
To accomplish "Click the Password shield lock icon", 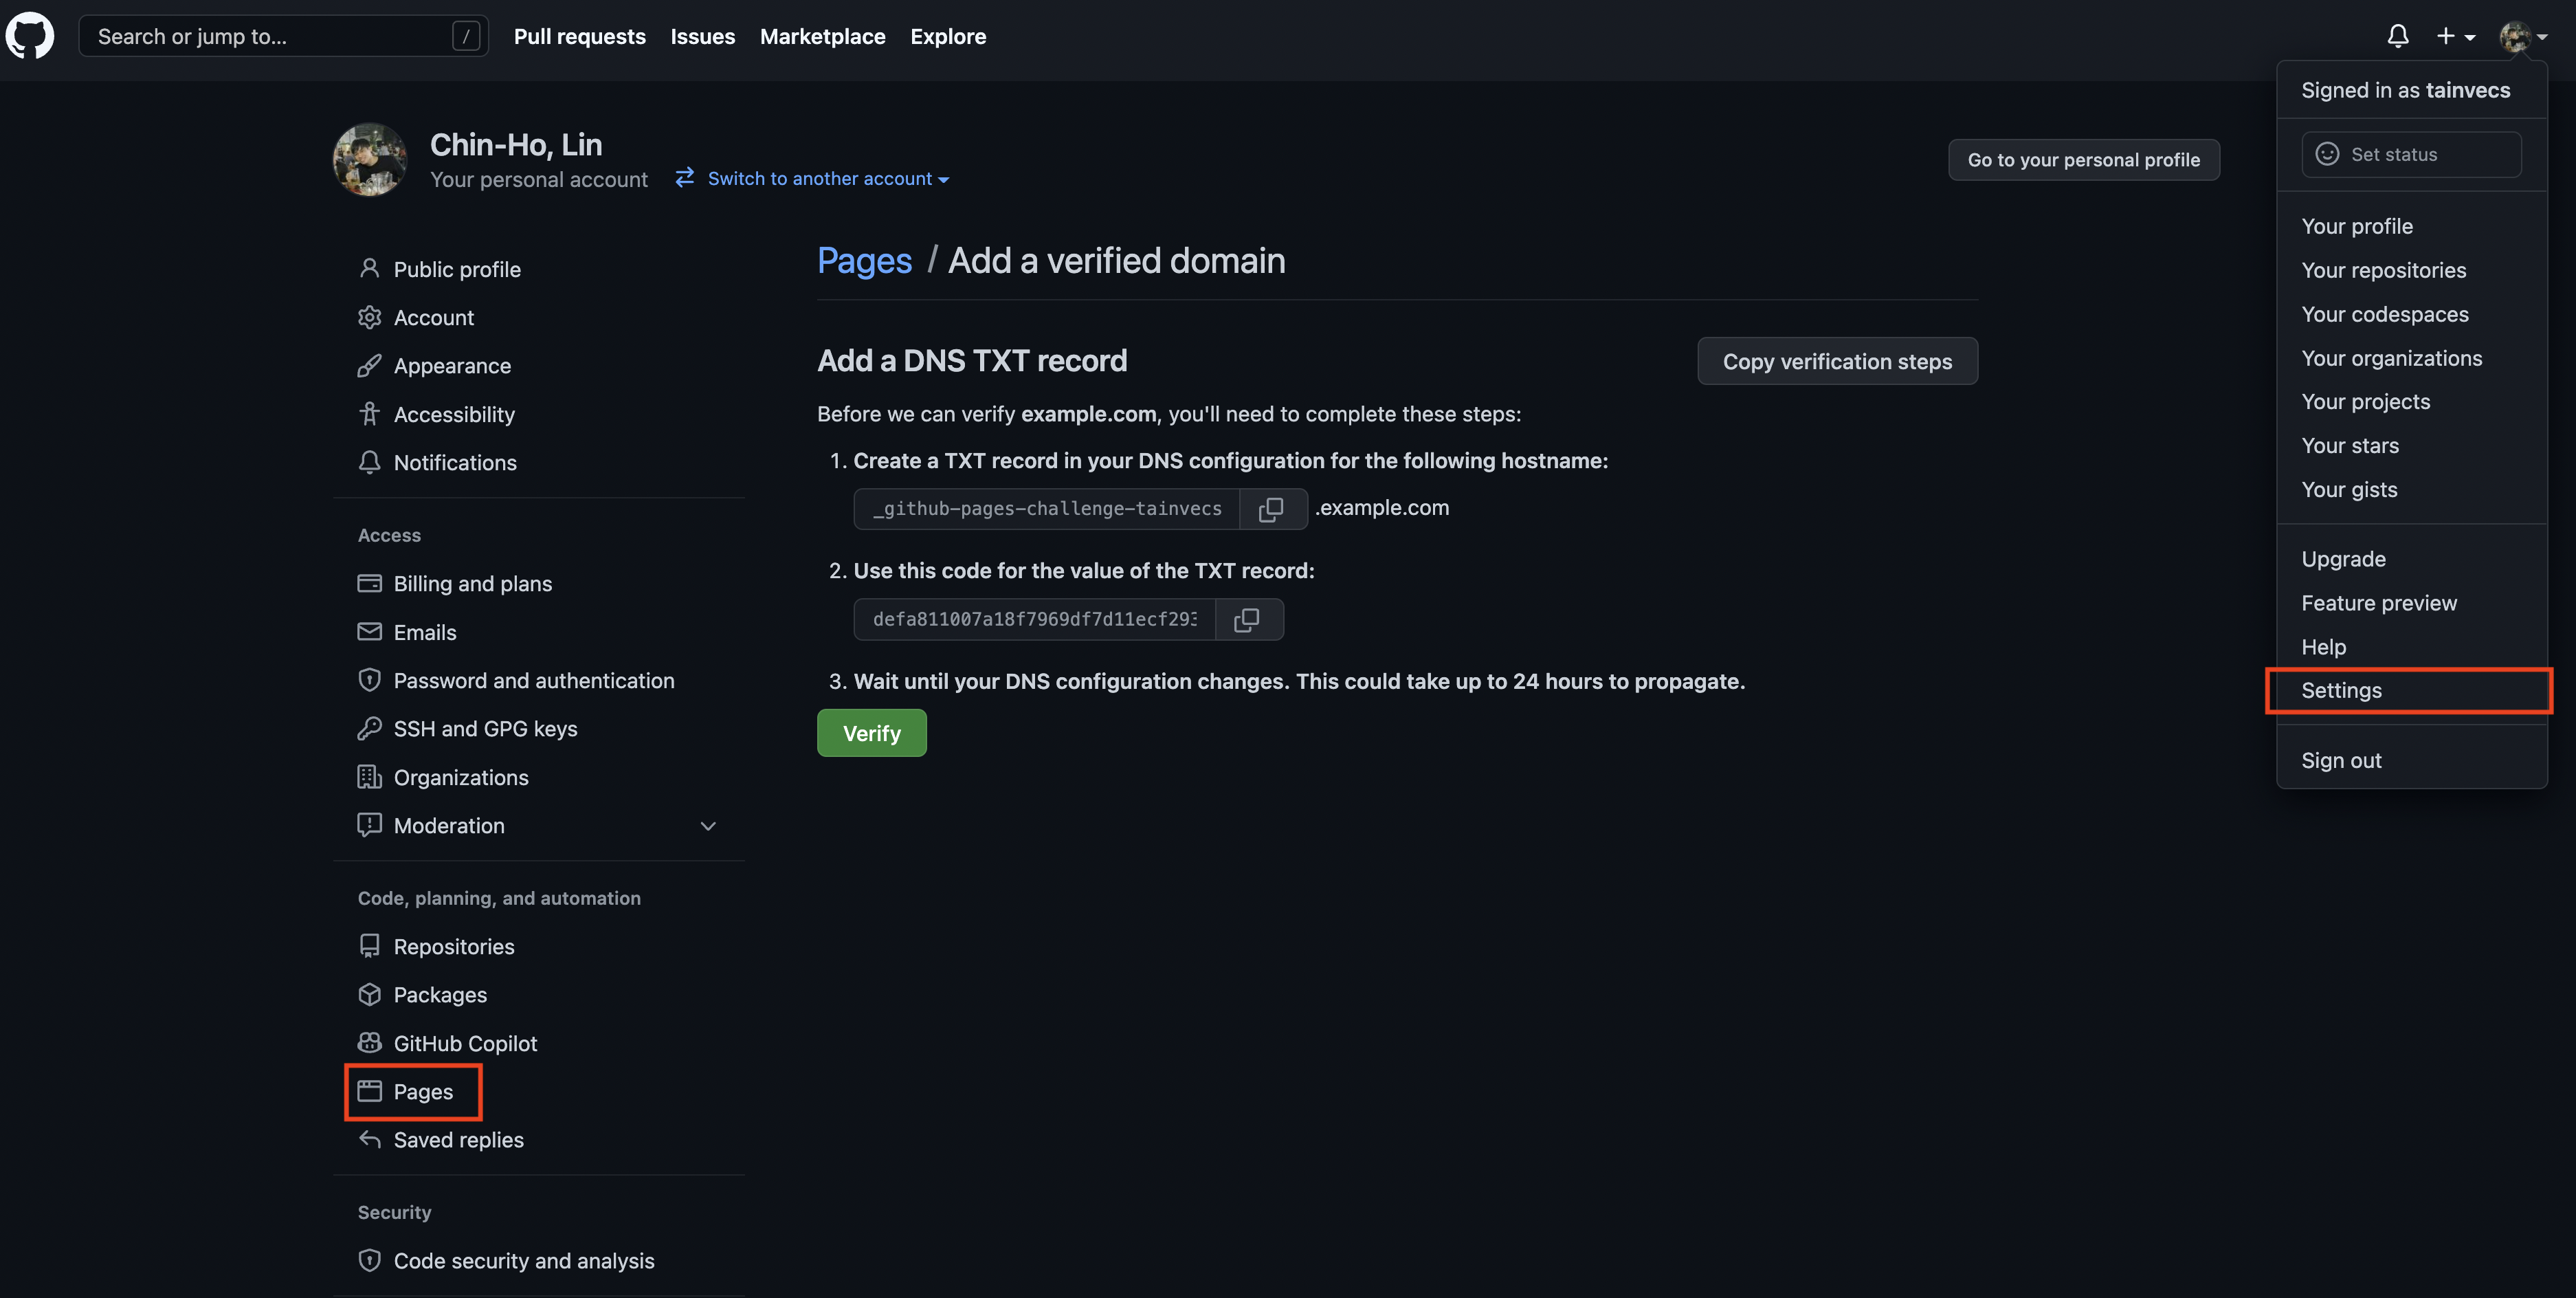I will (369, 680).
